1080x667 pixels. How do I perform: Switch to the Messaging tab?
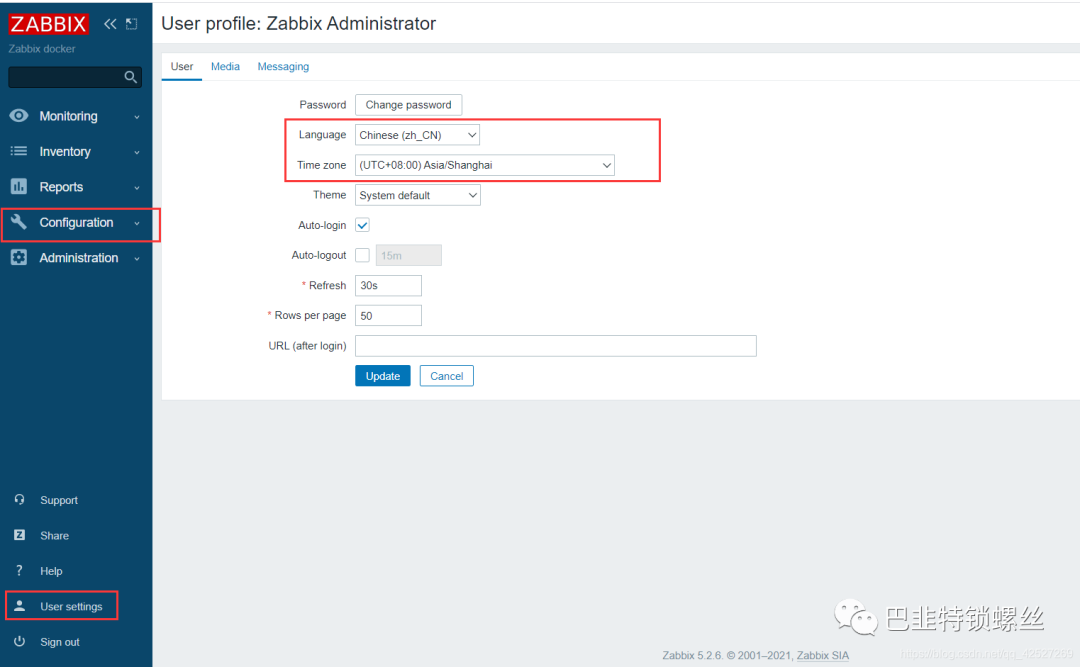[283, 67]
